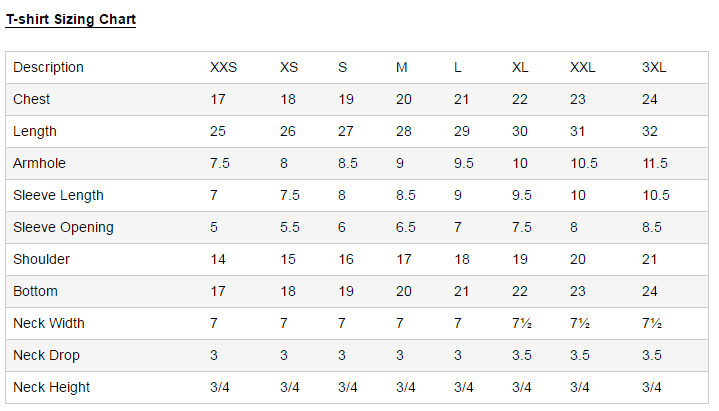This screenshot has height=411, width=719.
Task: Select the 6.5 Sleeve Opening value for M
Action: (x=405, y=228)
